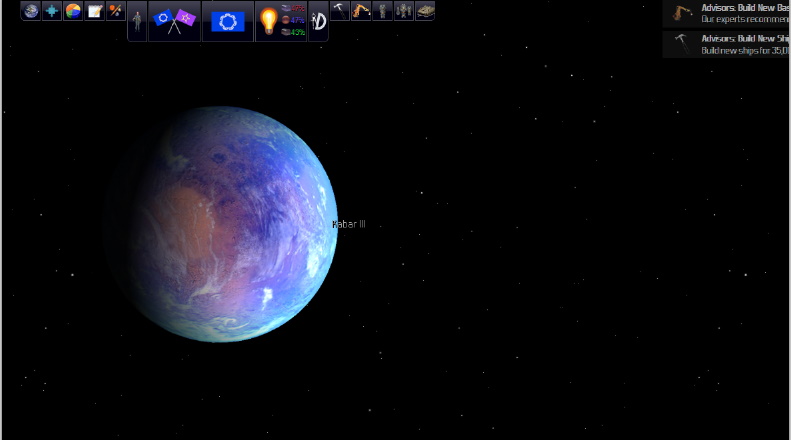Click the 43% green high-tech research value
The width and height of the screenshot is (791, 440).
[x=298, y=32]
